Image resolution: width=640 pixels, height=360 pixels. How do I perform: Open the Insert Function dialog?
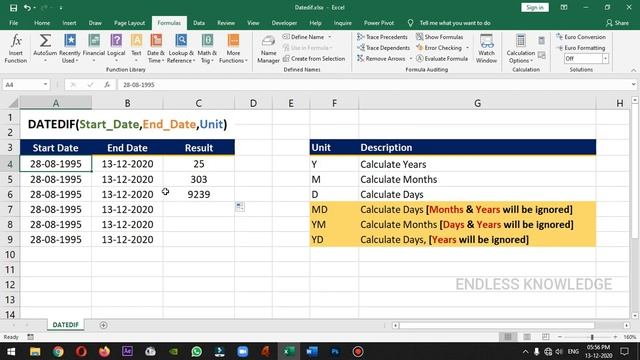[x=16, y=49]
